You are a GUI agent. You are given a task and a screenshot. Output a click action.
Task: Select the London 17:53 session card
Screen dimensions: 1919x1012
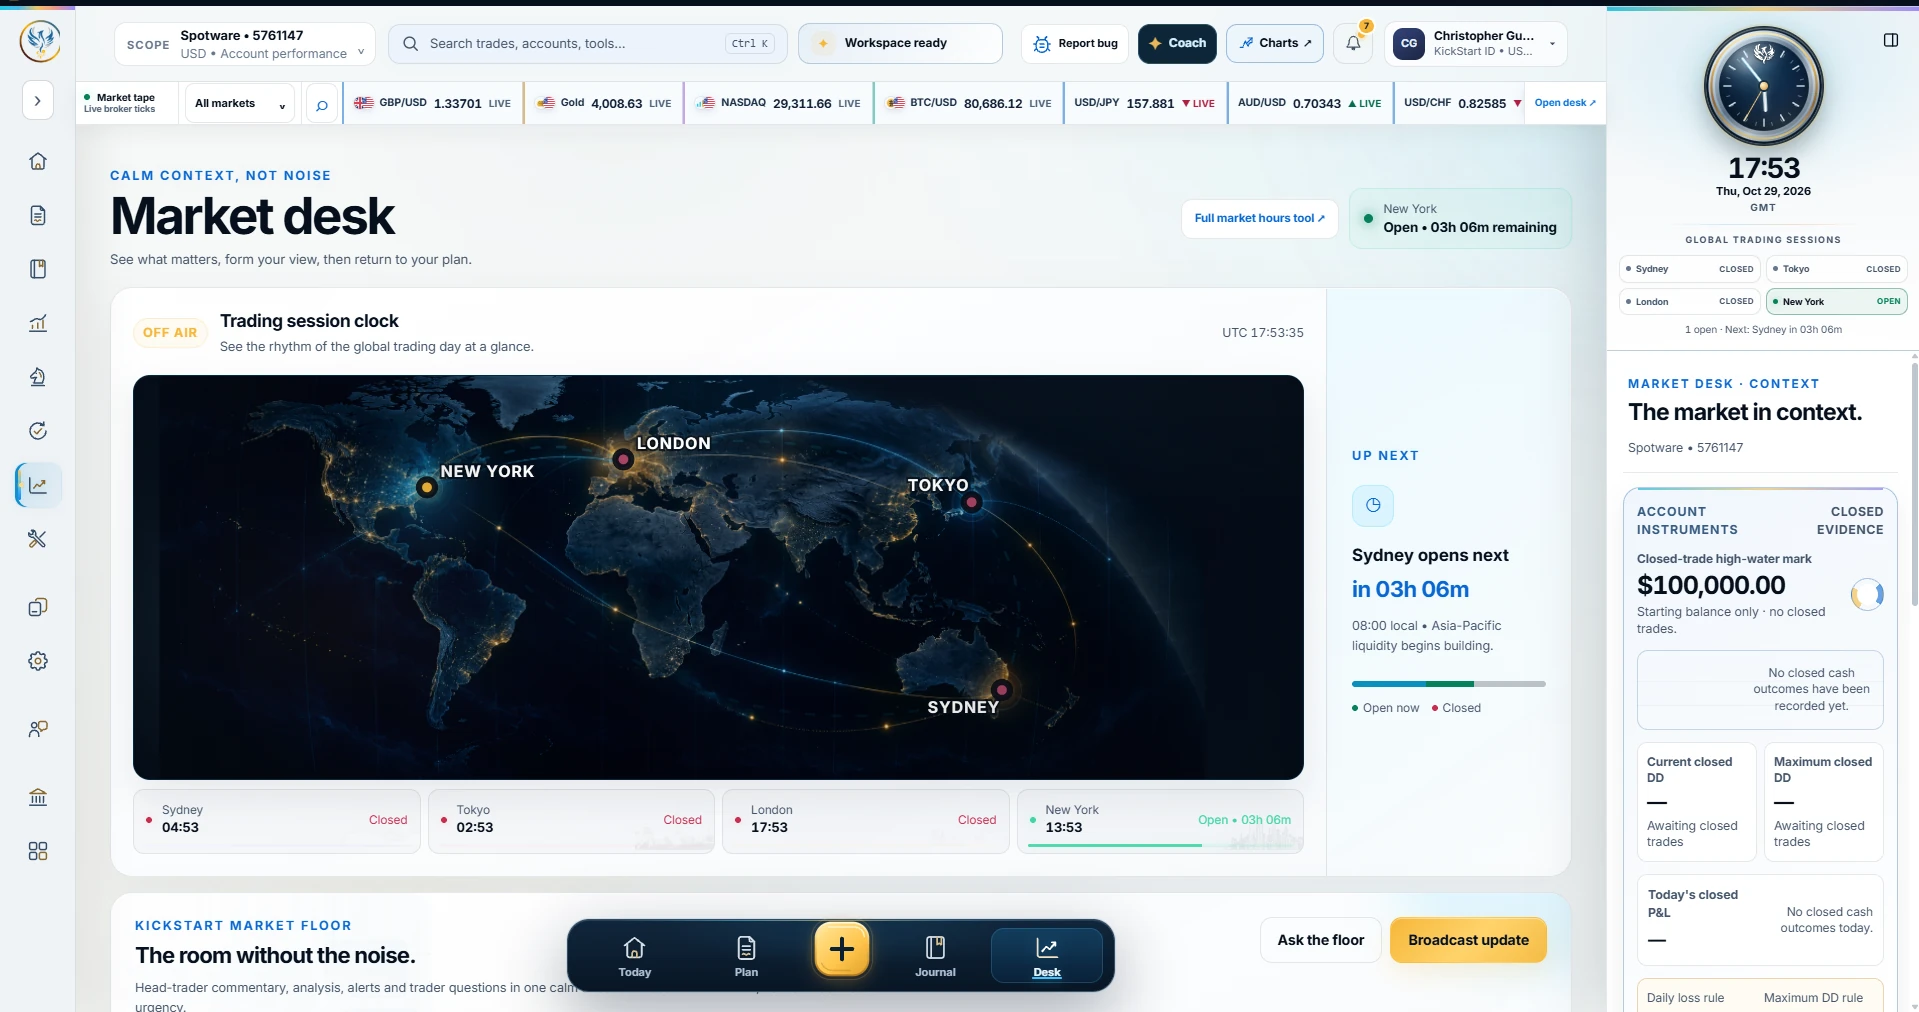click(x=866, y=821)
